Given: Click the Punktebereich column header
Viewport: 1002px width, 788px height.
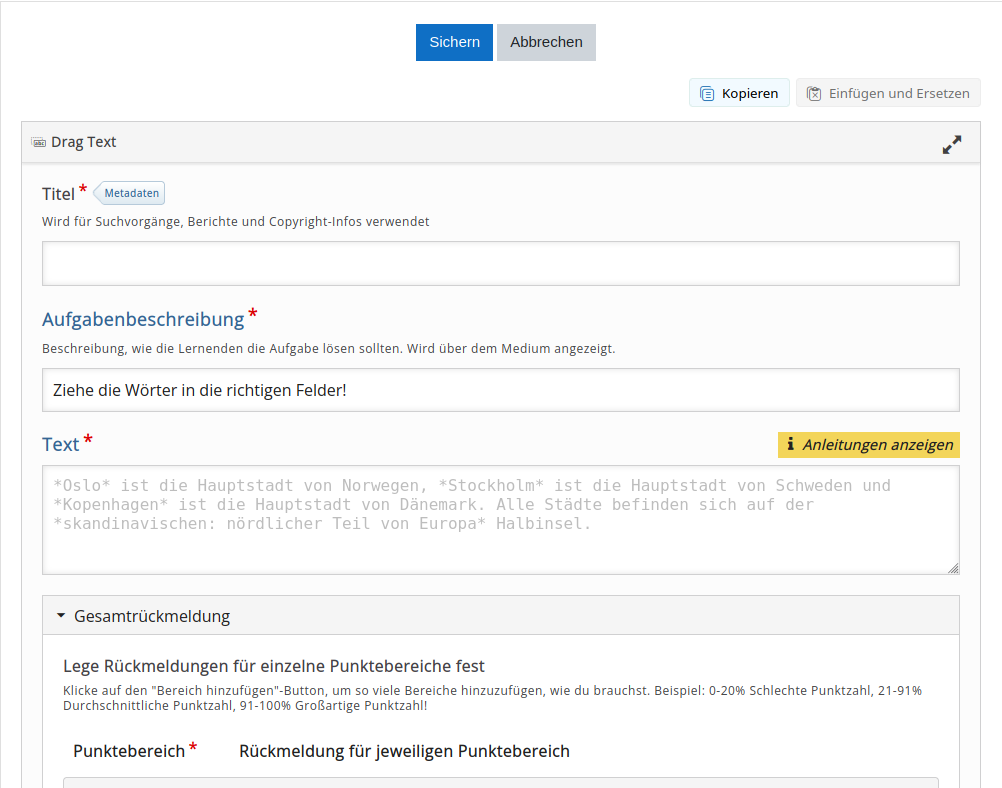Looking at the screenshot, I should 129,751.
